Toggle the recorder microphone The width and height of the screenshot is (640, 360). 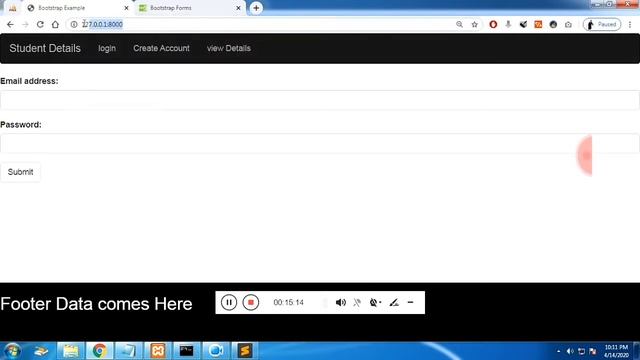pos(357,302)
